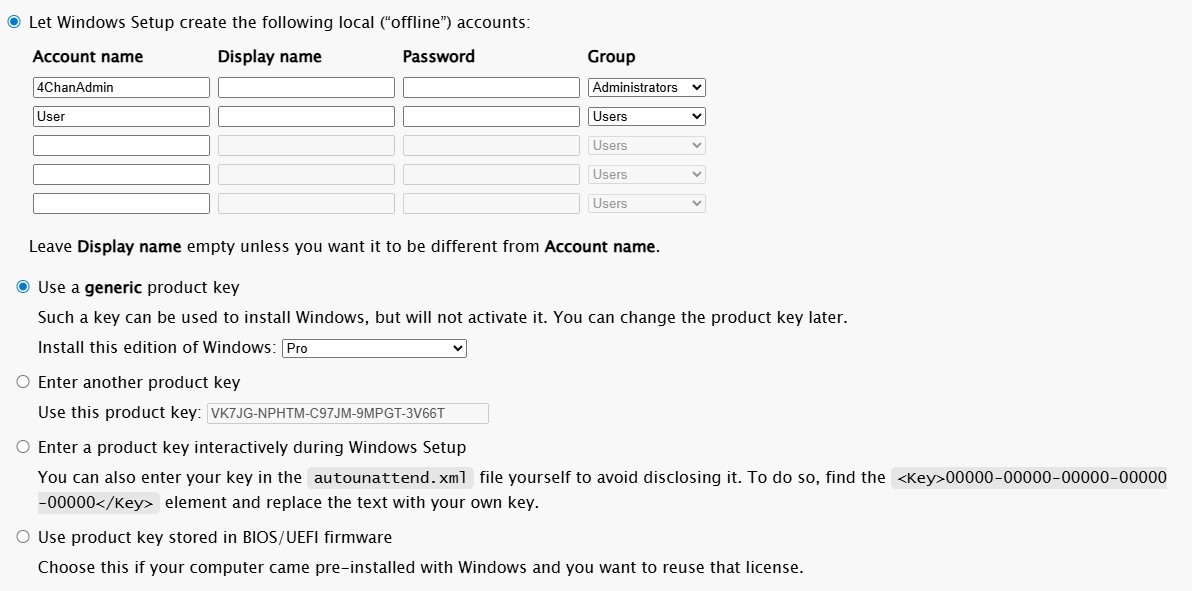Click Display name field for User row
Screen dimensions: 1192x591
tap(306, 116)
